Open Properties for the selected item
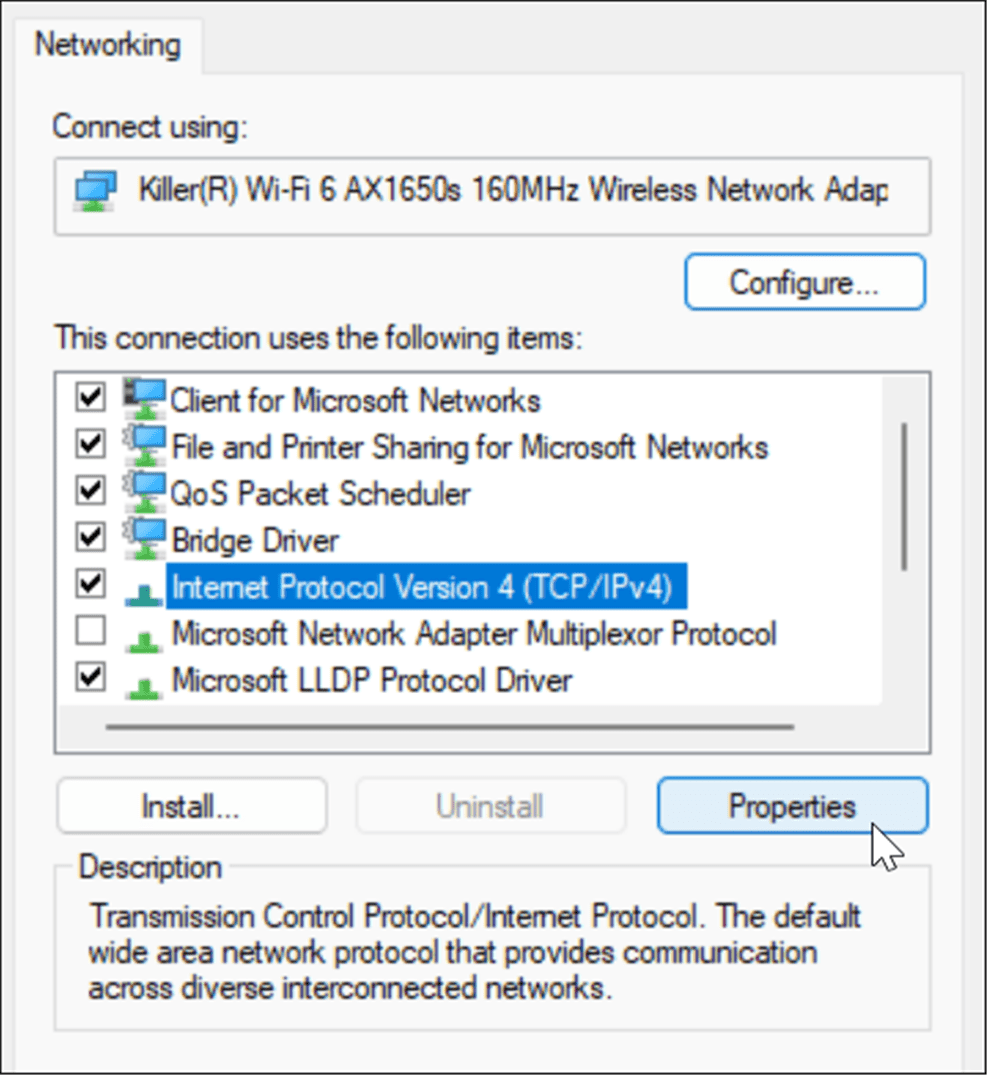 (x=792, y=806)
